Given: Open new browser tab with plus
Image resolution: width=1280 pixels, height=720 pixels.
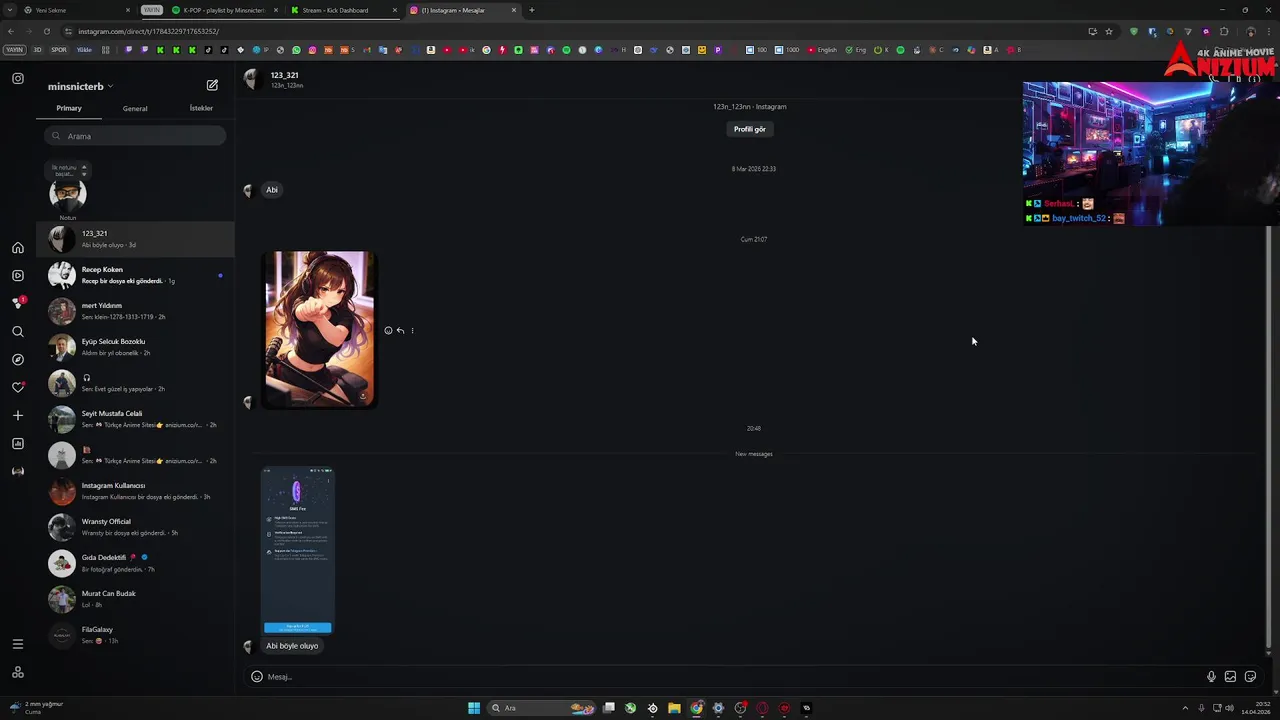Looking at the screenshot, I should pos(531,10).
